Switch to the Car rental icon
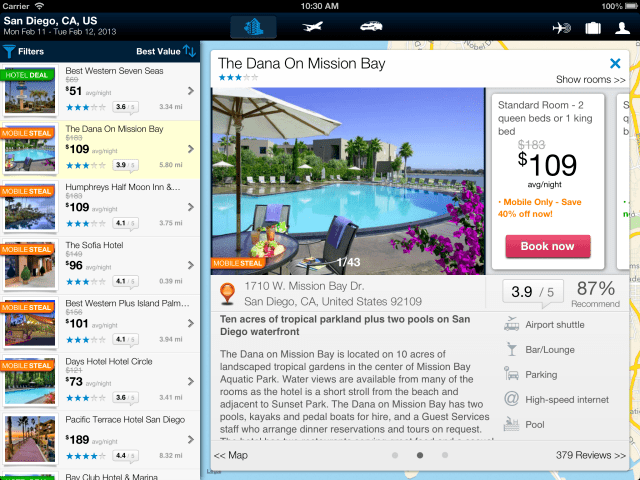Viewport: 640px width, 480px height. pyautogui.click(x=371, y=27)
